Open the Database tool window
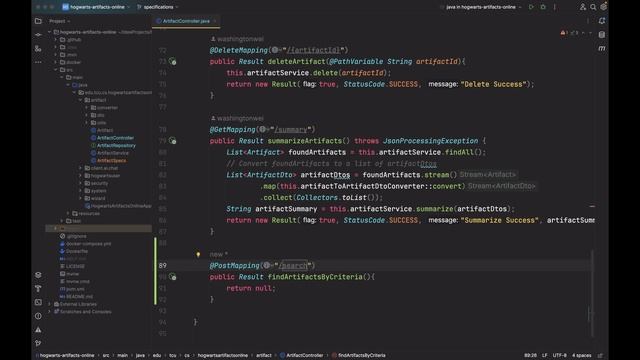640x360 pixels. click(x=602, y=35)
